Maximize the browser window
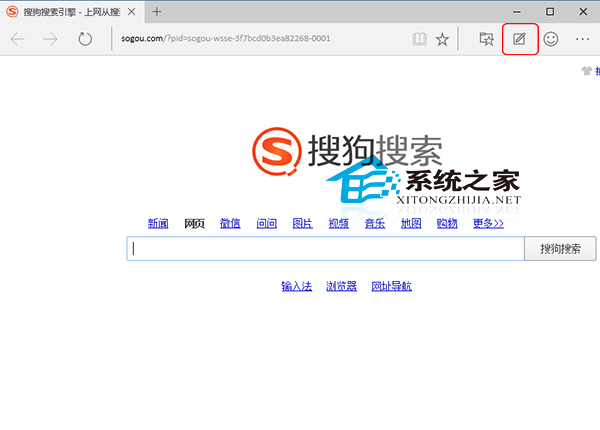The height and width of the screenshot is (430, 600). pos(550,12)
